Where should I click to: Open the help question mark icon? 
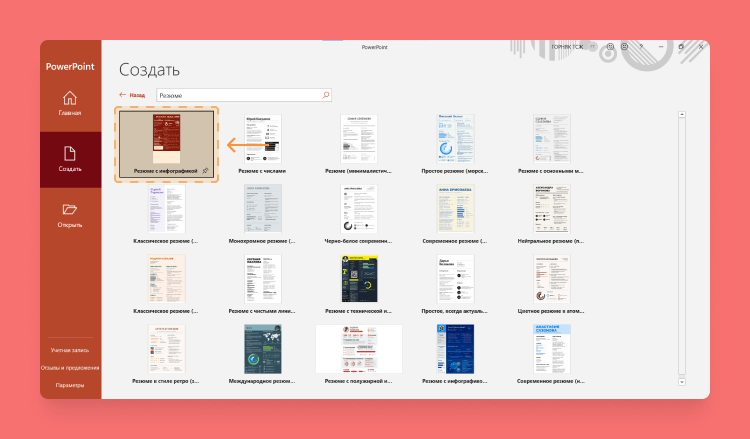(x=641, y=47)
